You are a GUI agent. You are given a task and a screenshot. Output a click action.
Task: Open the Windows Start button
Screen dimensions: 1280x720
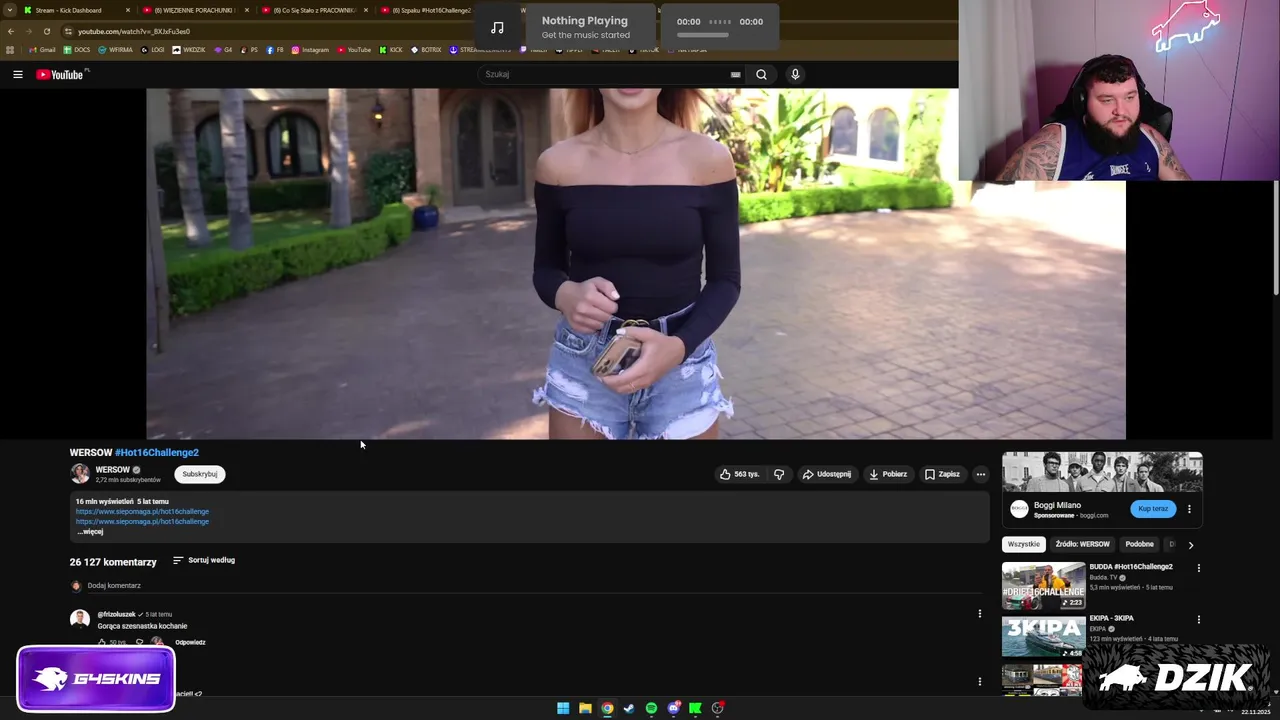coord(563,708)
